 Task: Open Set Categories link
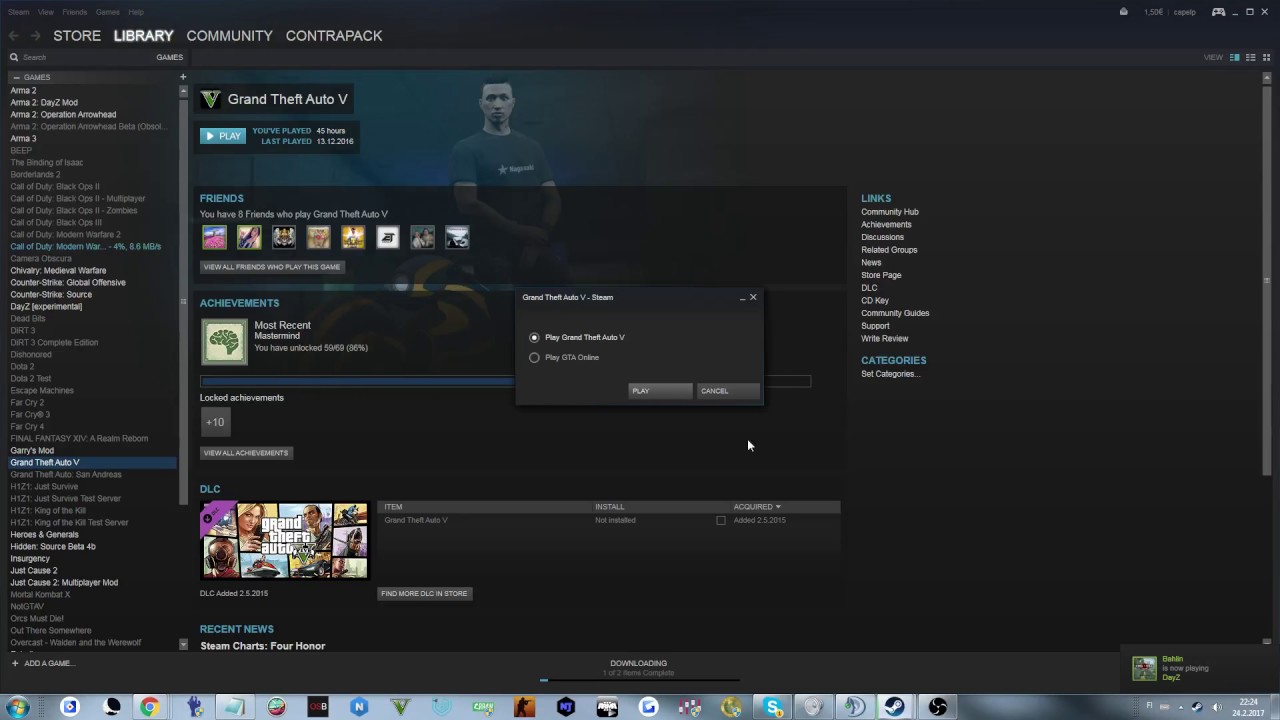(x=891, y=374)
